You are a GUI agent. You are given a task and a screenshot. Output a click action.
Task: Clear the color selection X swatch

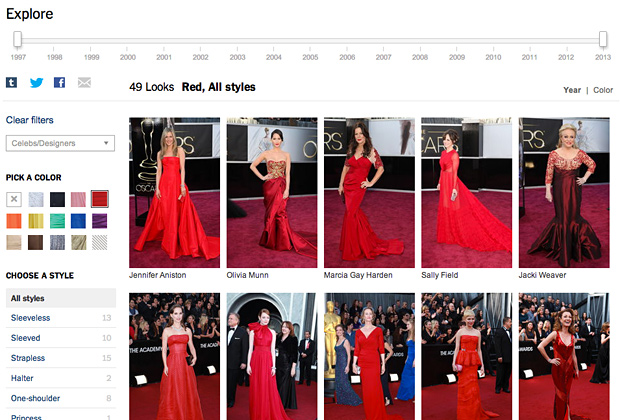(14, 199)
